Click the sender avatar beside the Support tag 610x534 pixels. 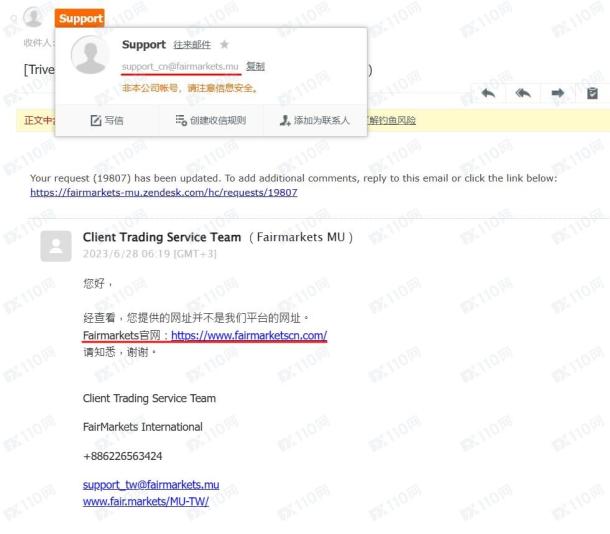point(33,17)
